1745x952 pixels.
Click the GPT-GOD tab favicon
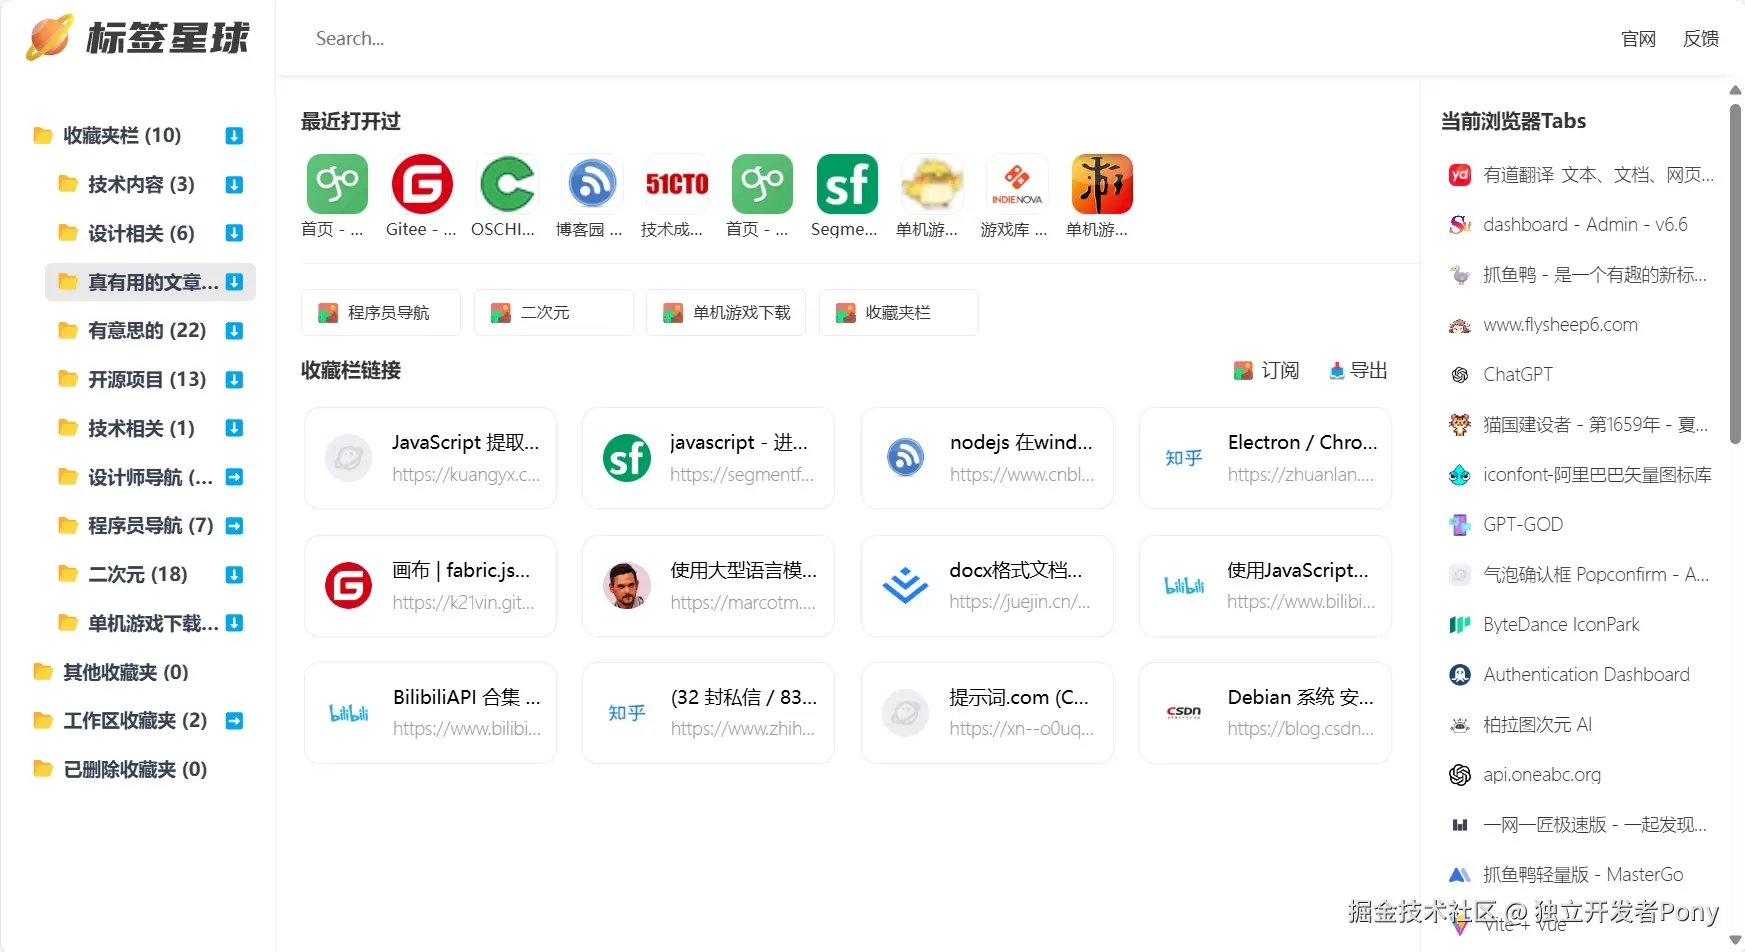(x=1460, y=525)
